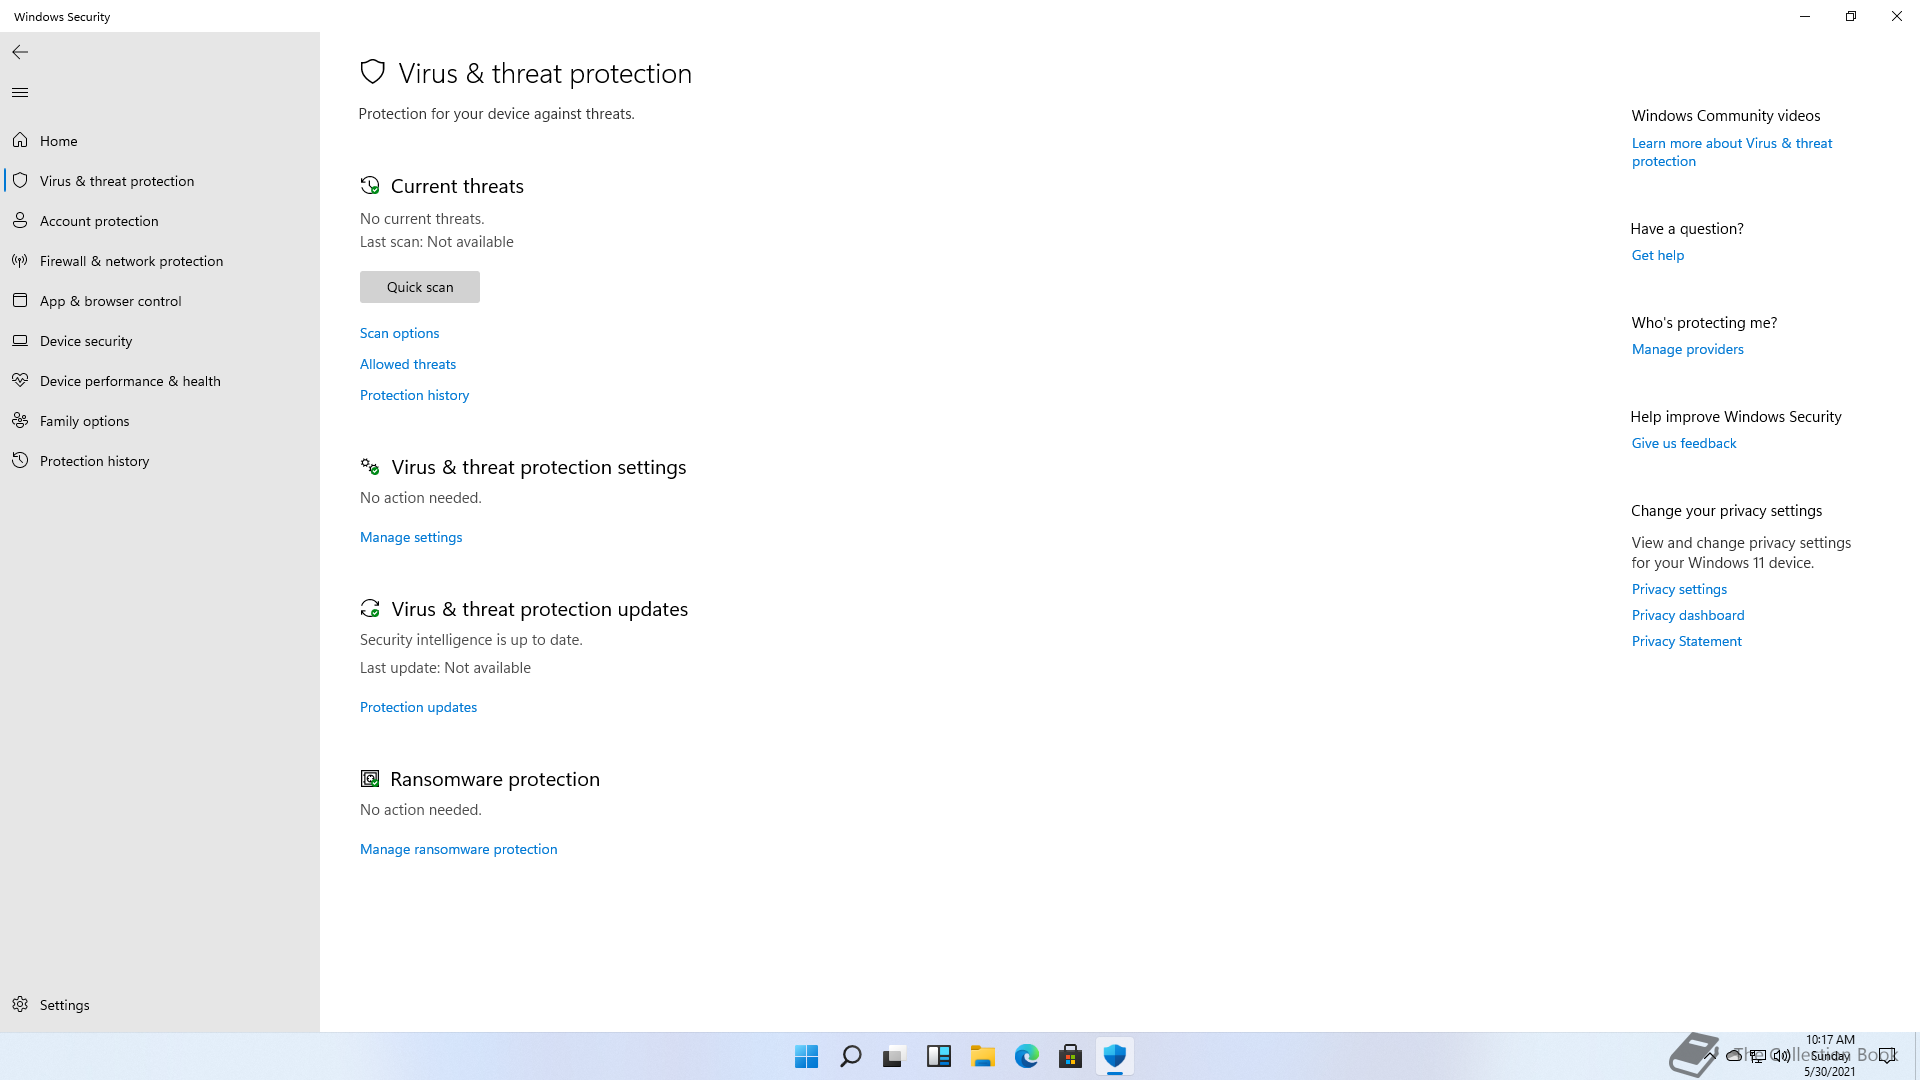The height and width of the screenshot is (1080, 1920).
Task: Click the Get help link
Action: (1658, 255)
